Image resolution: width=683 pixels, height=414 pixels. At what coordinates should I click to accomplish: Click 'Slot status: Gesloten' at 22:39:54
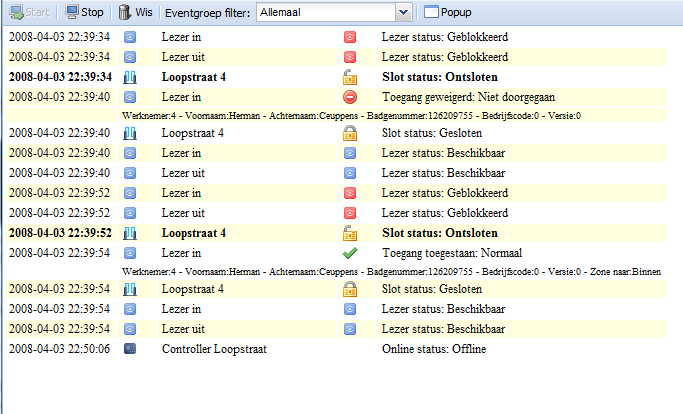click(x=432, y=289)
